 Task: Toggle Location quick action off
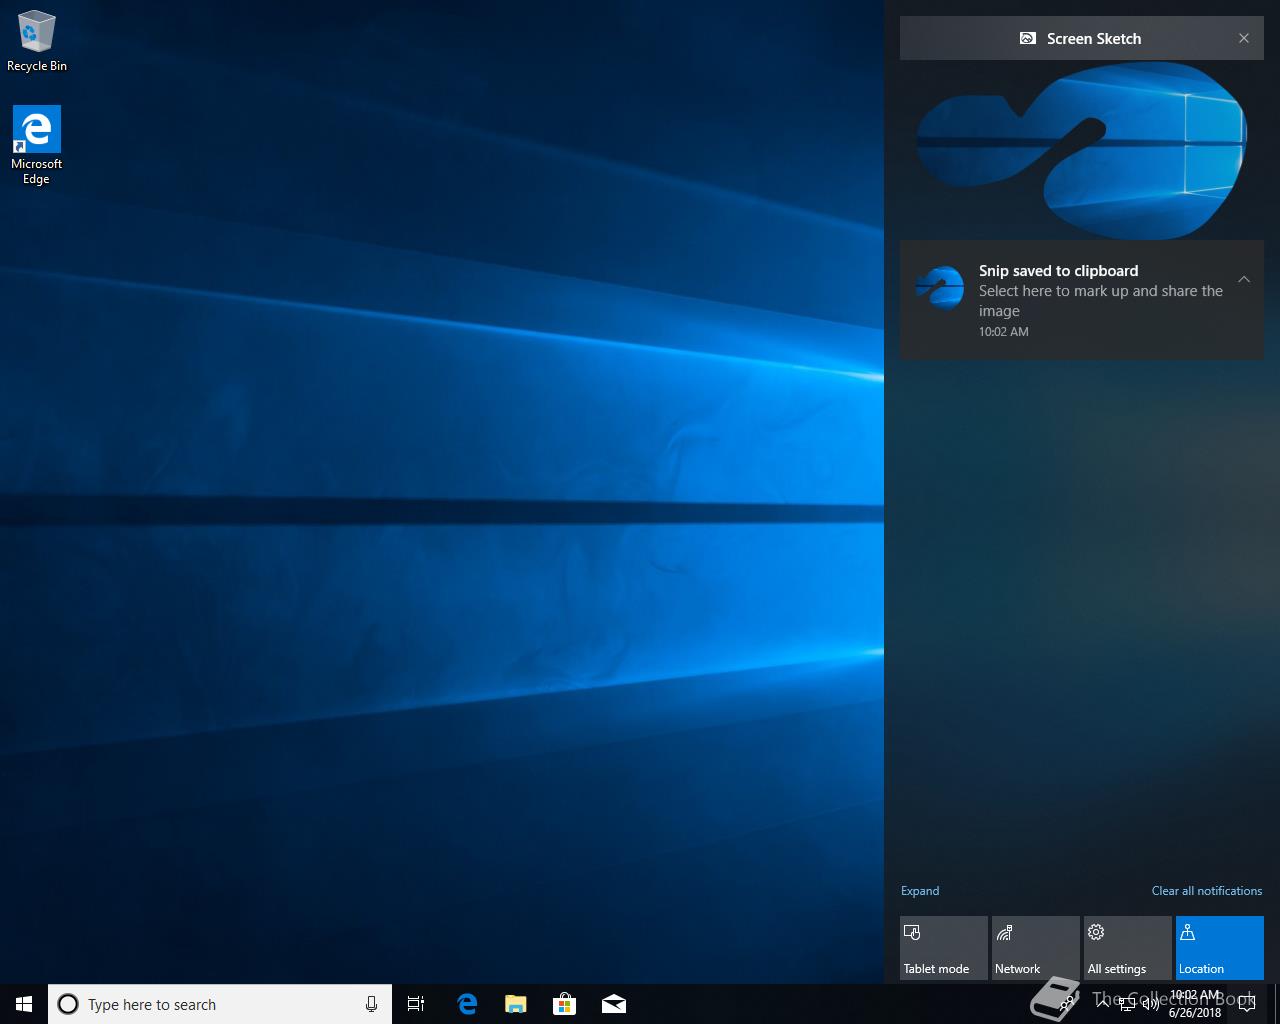pyautogui.click(x=1220, y=948)
